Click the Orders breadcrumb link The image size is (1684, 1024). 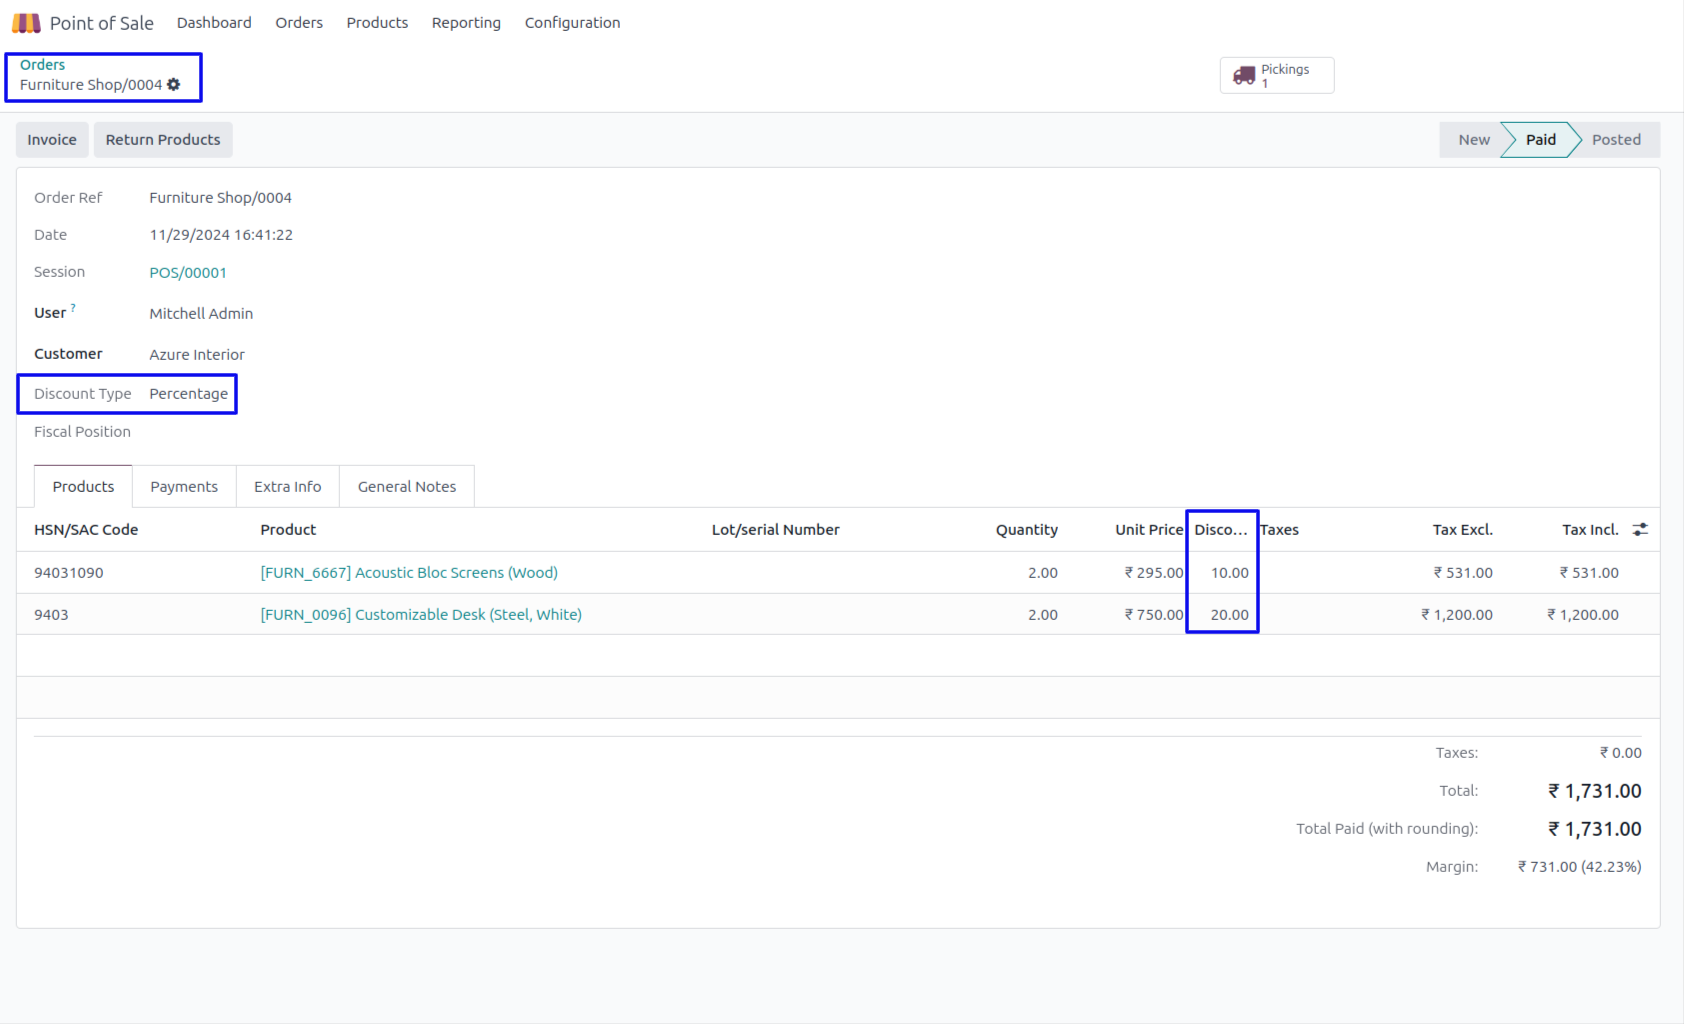(x=42, y=65)
